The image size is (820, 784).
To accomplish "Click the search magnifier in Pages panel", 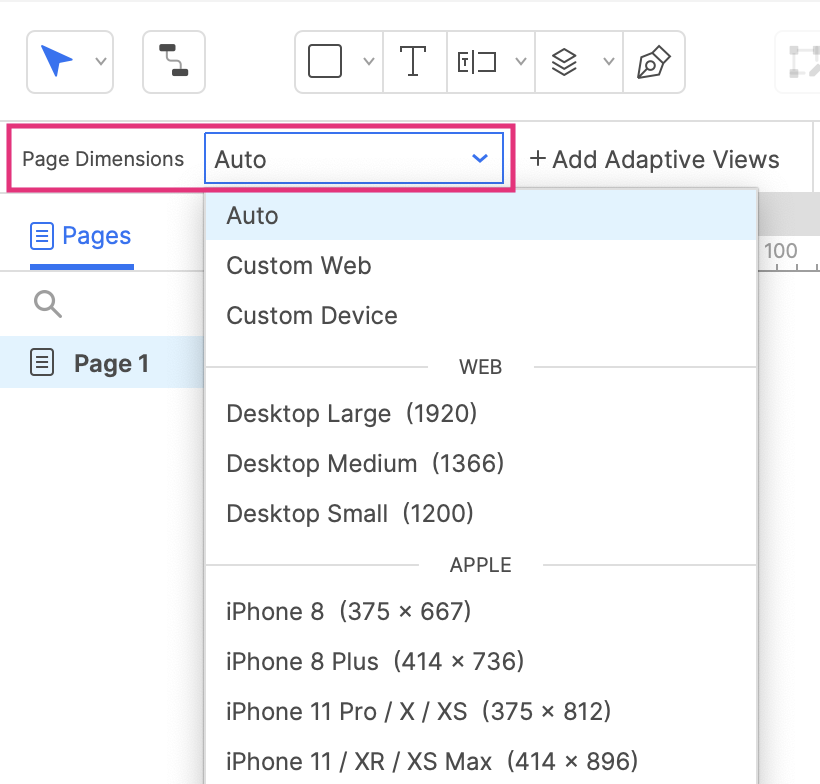I will [x=47, y=303].
